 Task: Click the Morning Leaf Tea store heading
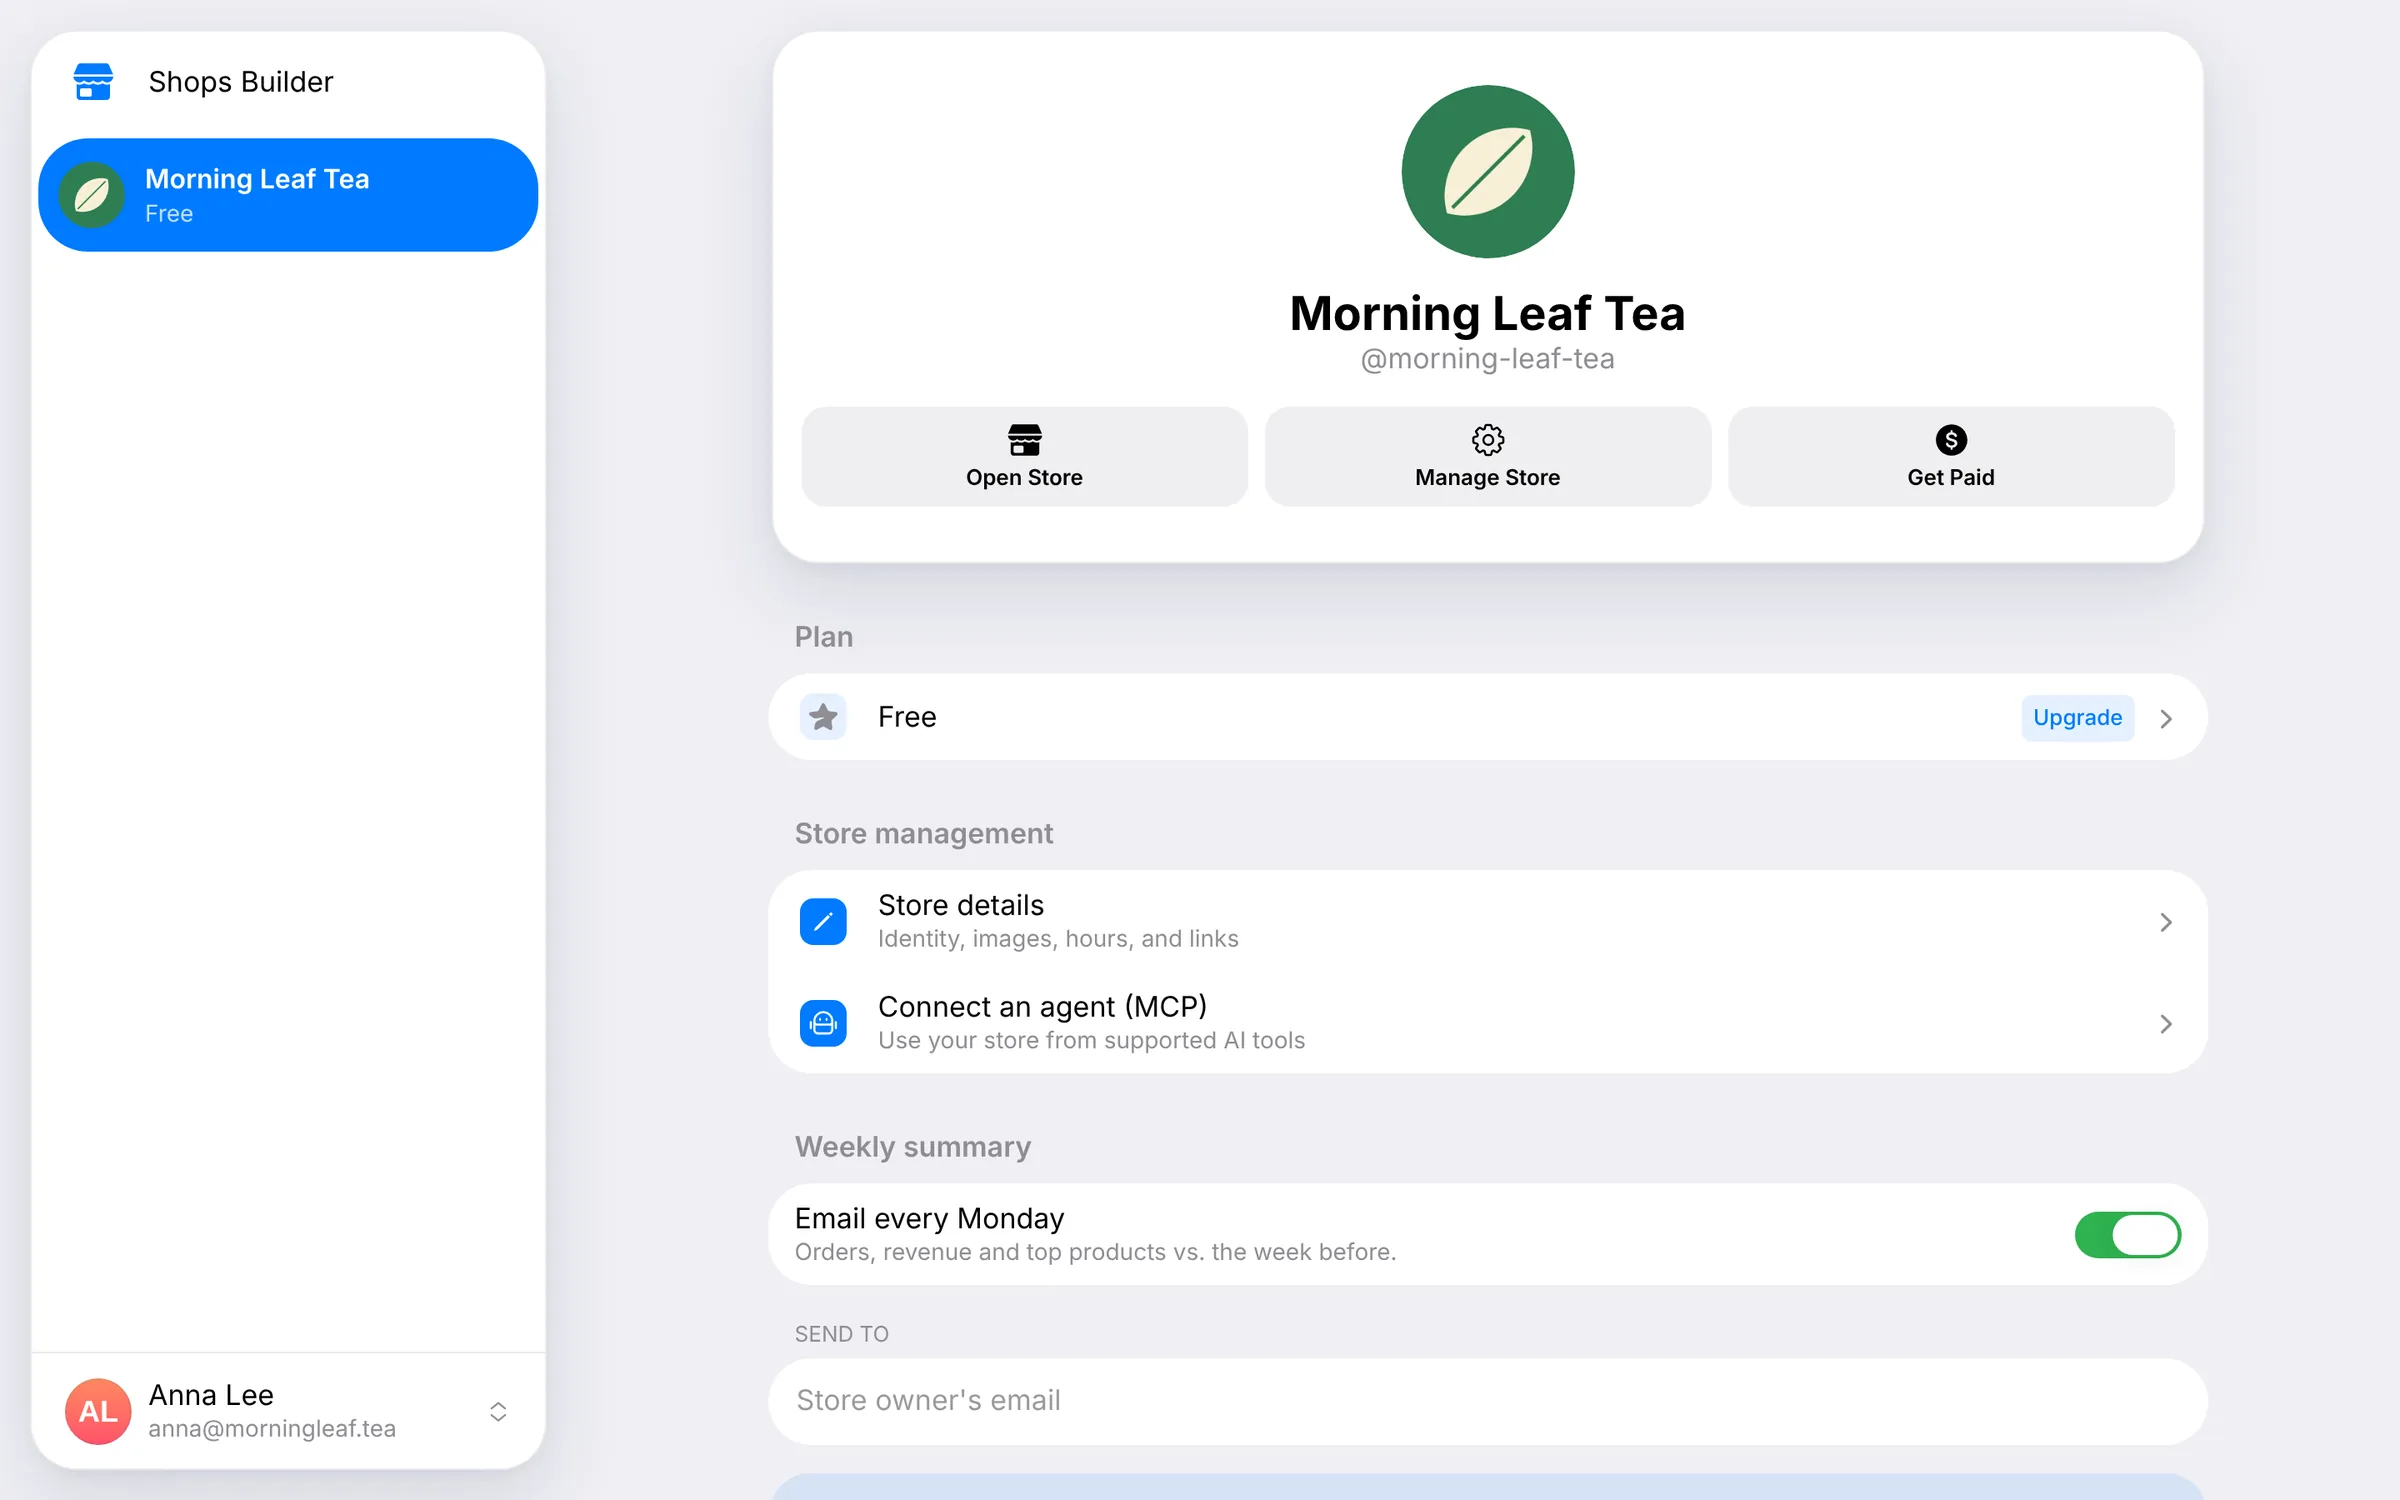click(x=1487, y=314)
